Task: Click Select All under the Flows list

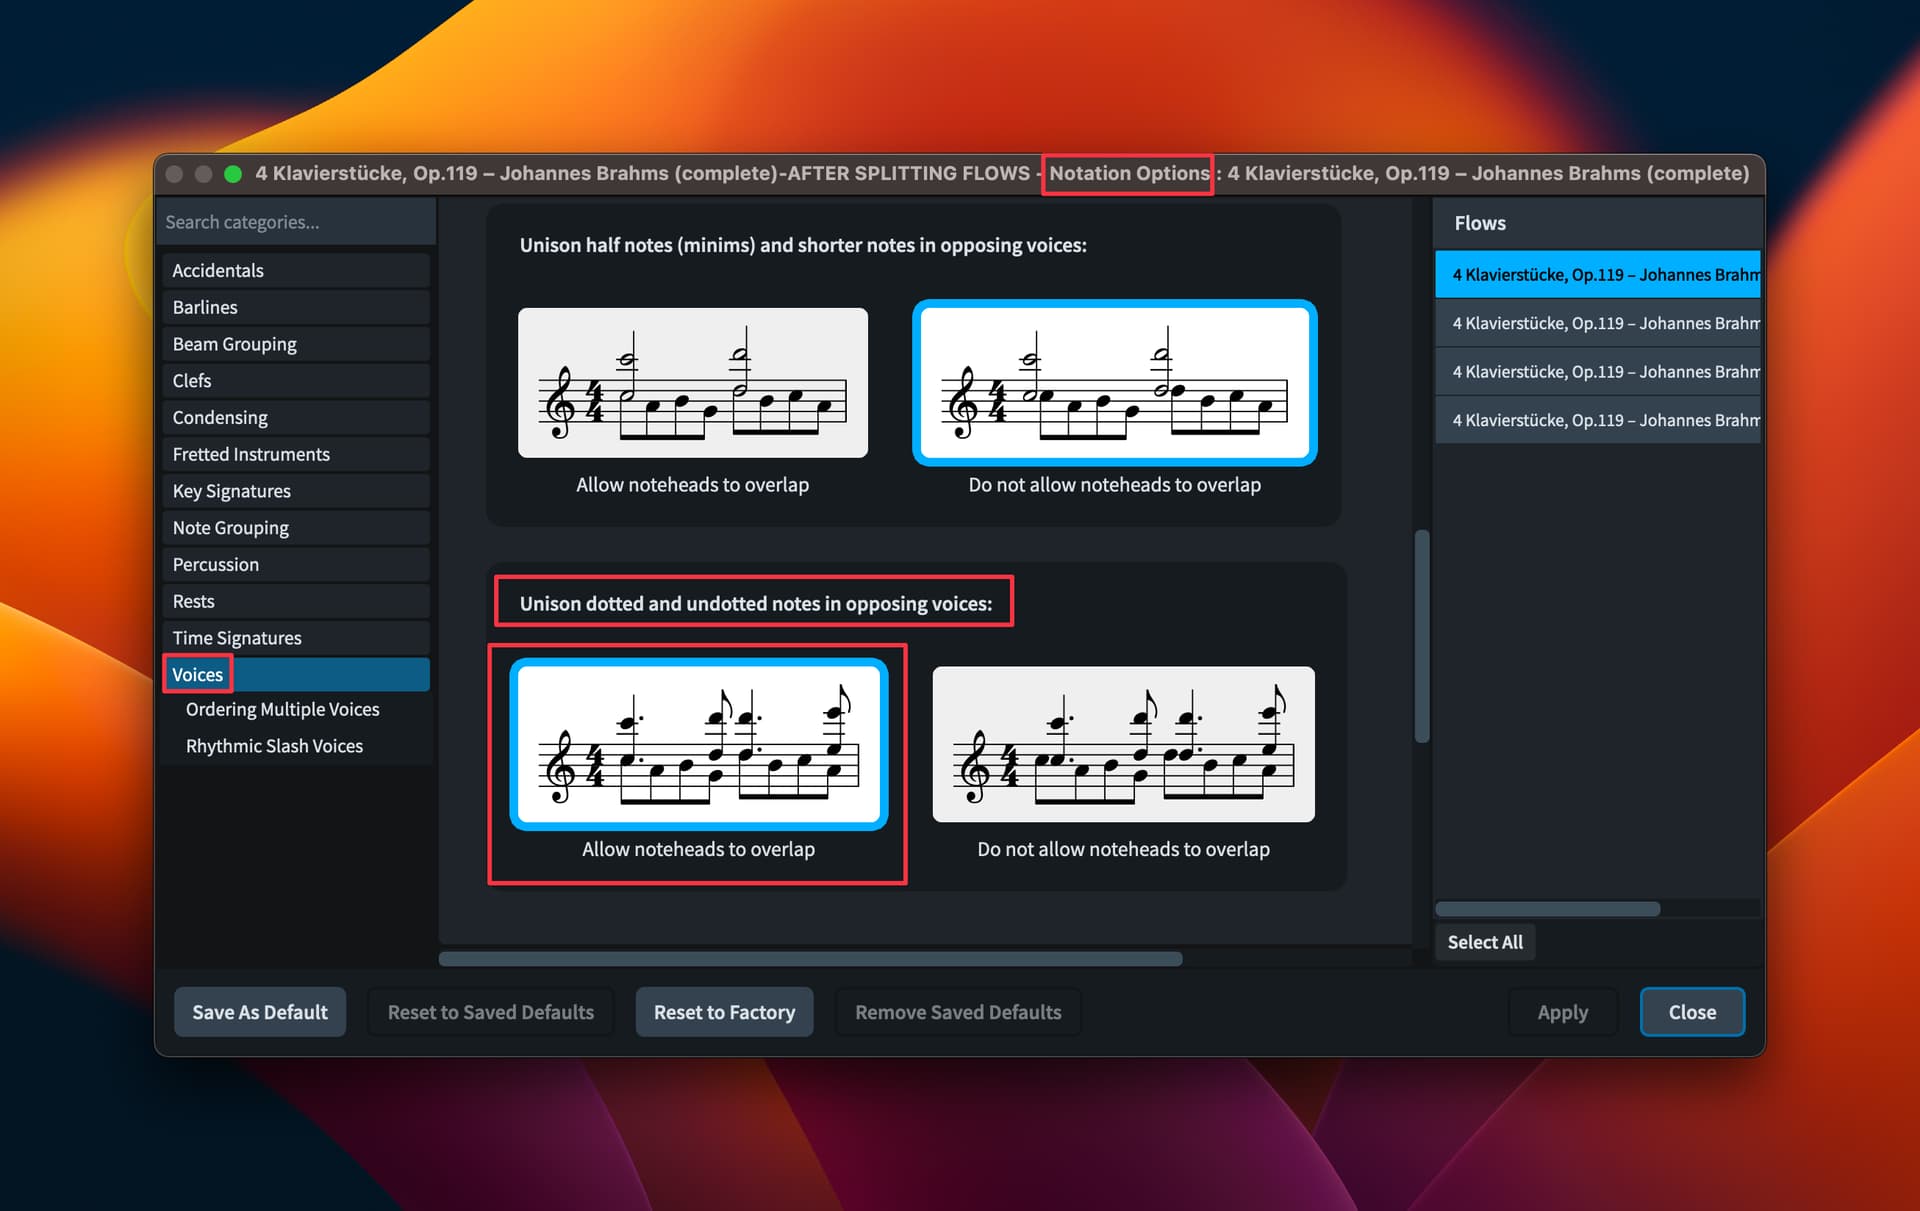Action: [x=1484, y=942]
